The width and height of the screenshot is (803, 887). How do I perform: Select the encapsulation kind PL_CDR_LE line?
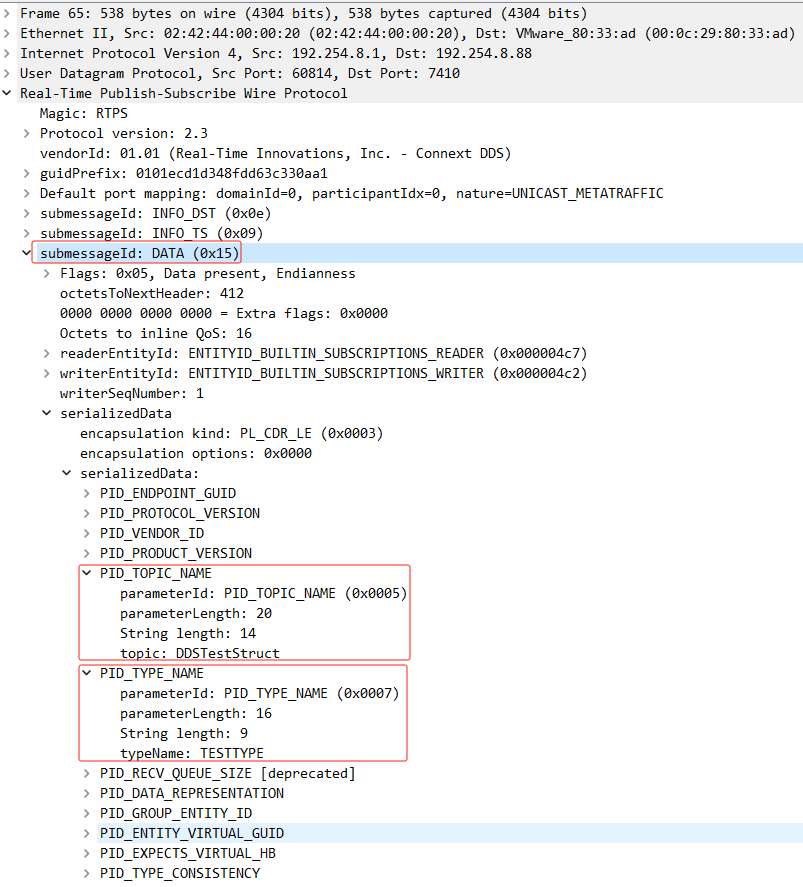pos(231,433)
